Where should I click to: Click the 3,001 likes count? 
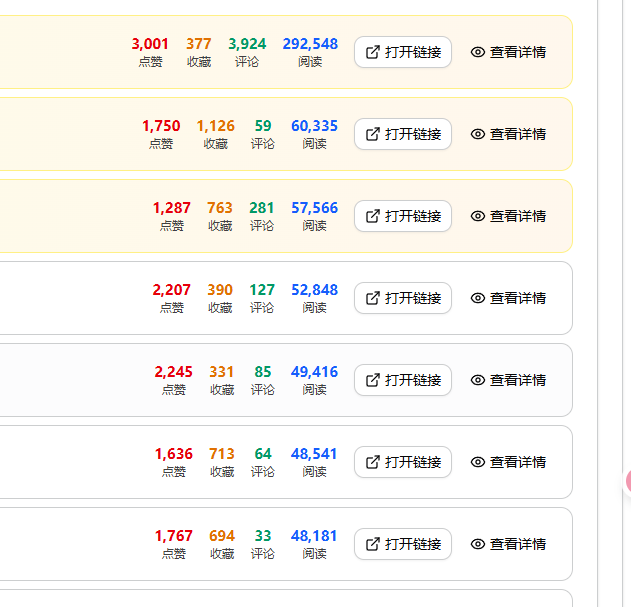tap(150, 44)
